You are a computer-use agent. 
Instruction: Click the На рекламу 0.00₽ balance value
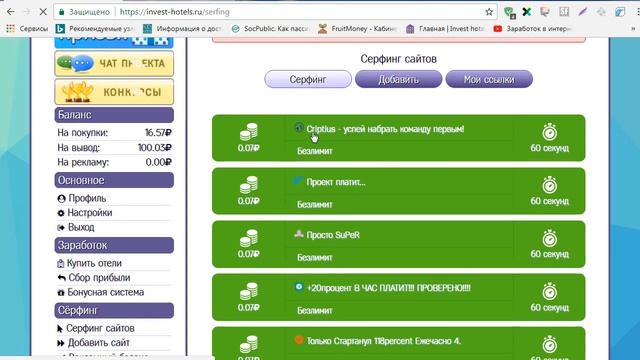click(159, 162)
